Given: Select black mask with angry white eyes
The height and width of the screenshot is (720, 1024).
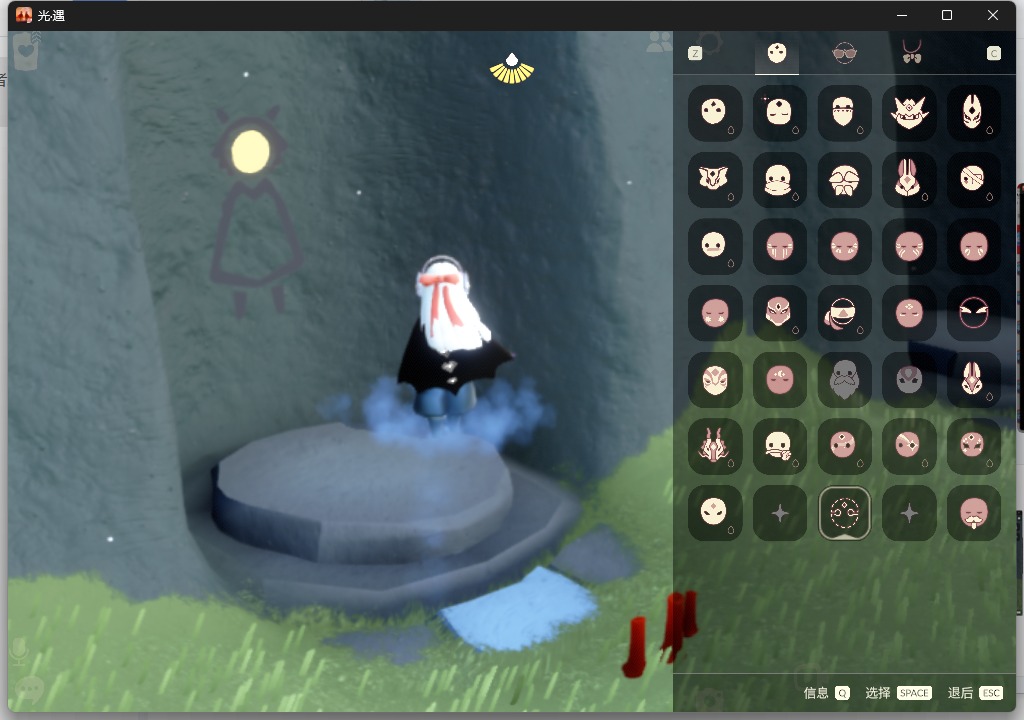Looking at the screenshot, I should pyautogui.click(x=974, y=313).
